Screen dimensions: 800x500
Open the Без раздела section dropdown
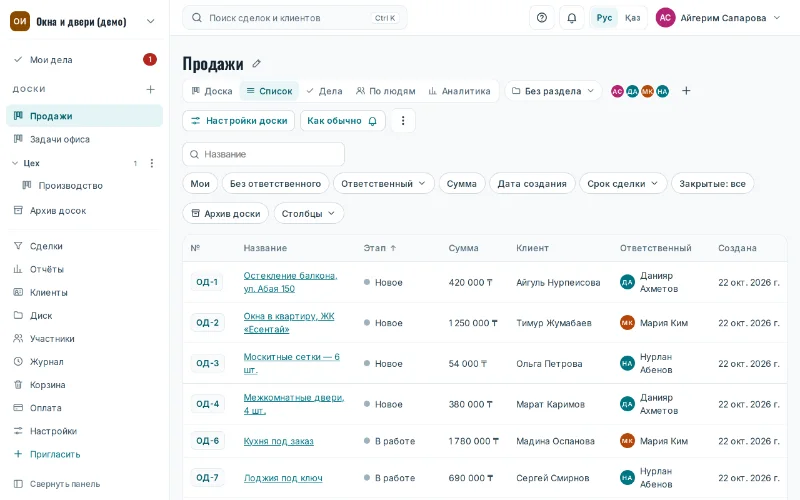click(x=553, y=91)
